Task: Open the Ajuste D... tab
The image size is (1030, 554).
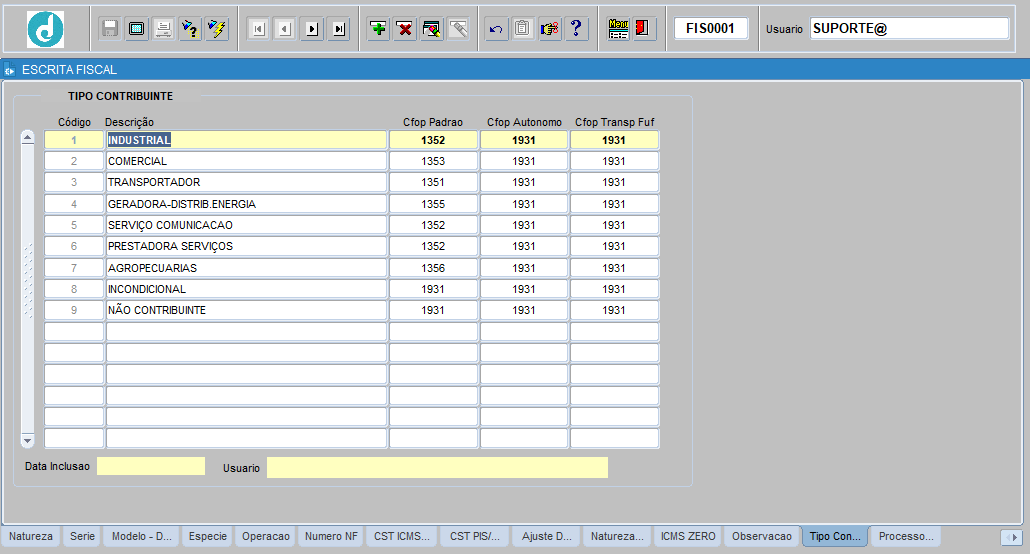Action: pos(547,536)
